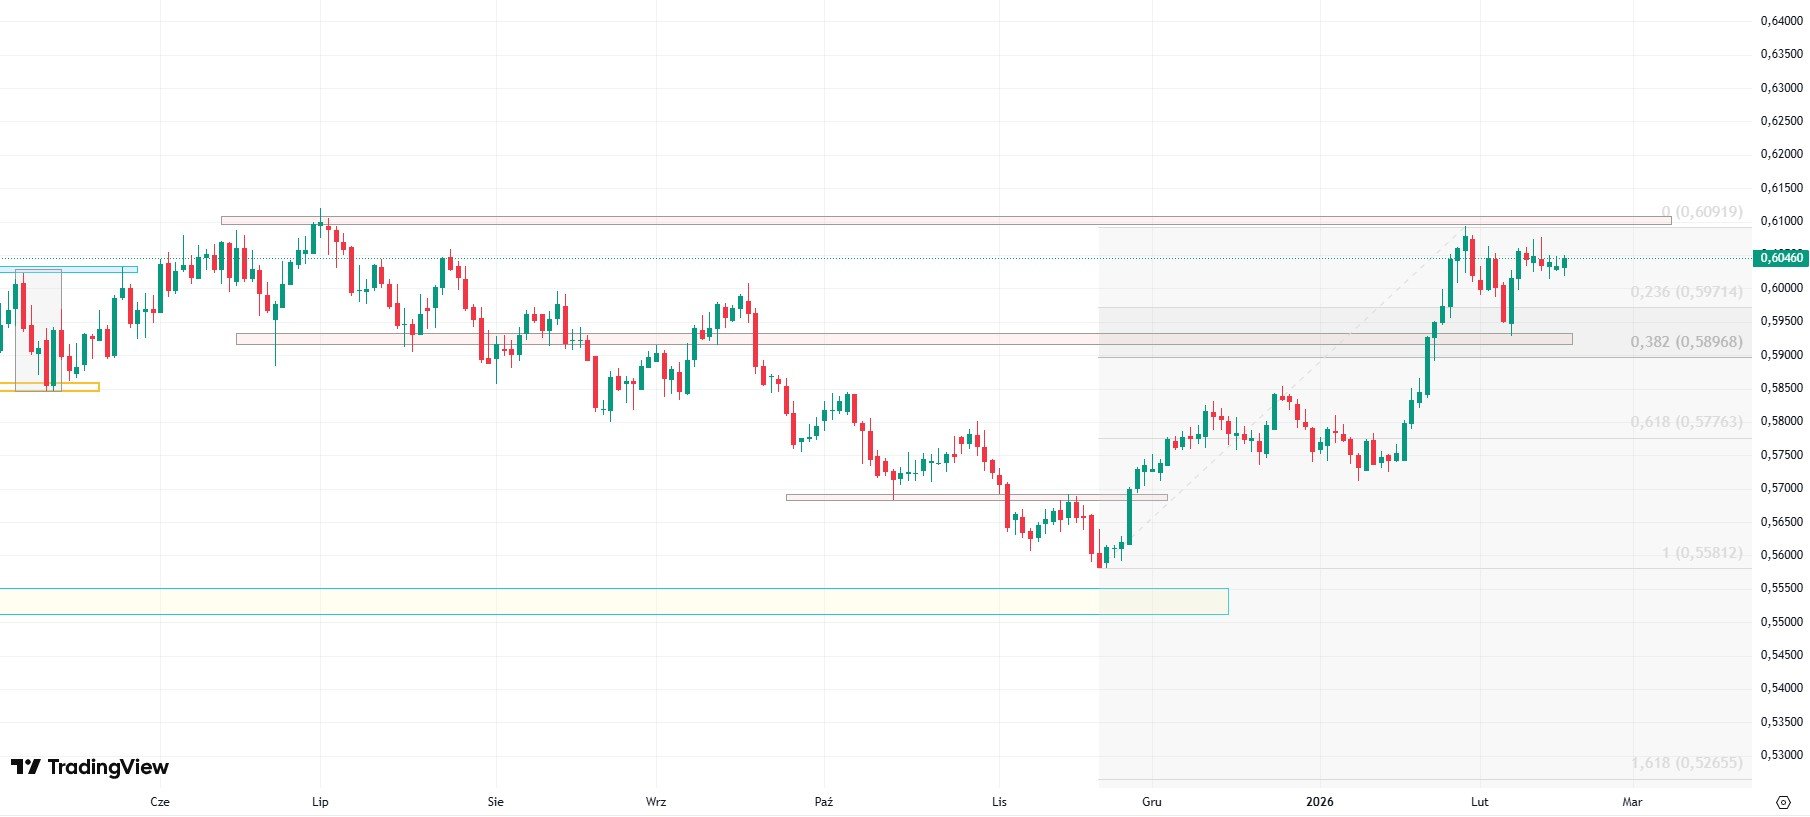Select the 0,382 Fibonacci level label

(1686, 342)
